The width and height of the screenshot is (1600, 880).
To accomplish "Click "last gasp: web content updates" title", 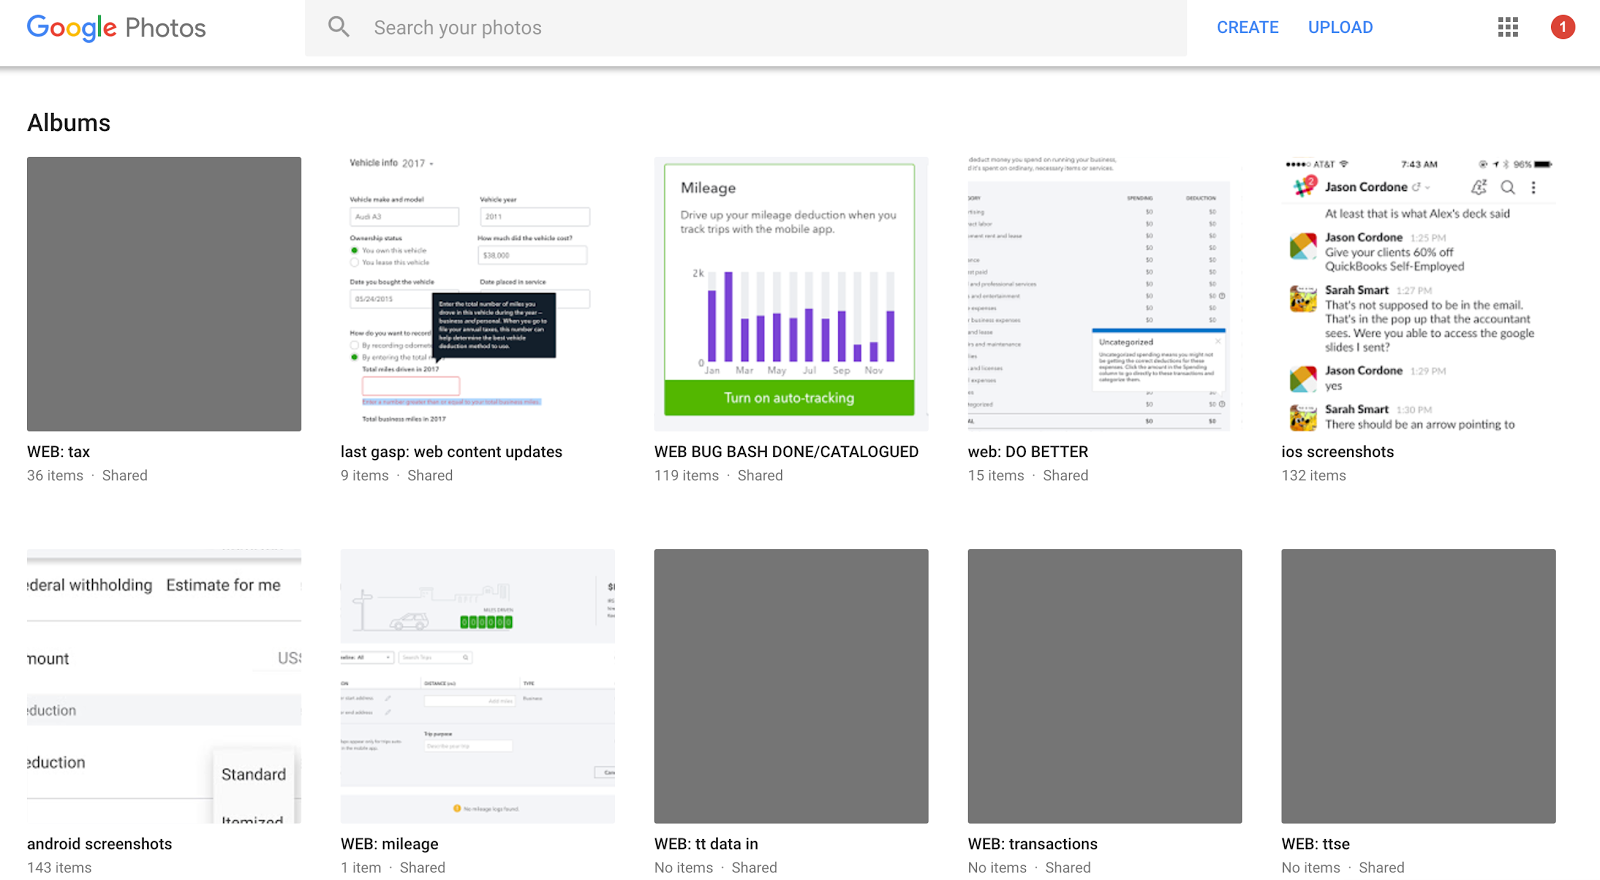I will pos(452,452).
